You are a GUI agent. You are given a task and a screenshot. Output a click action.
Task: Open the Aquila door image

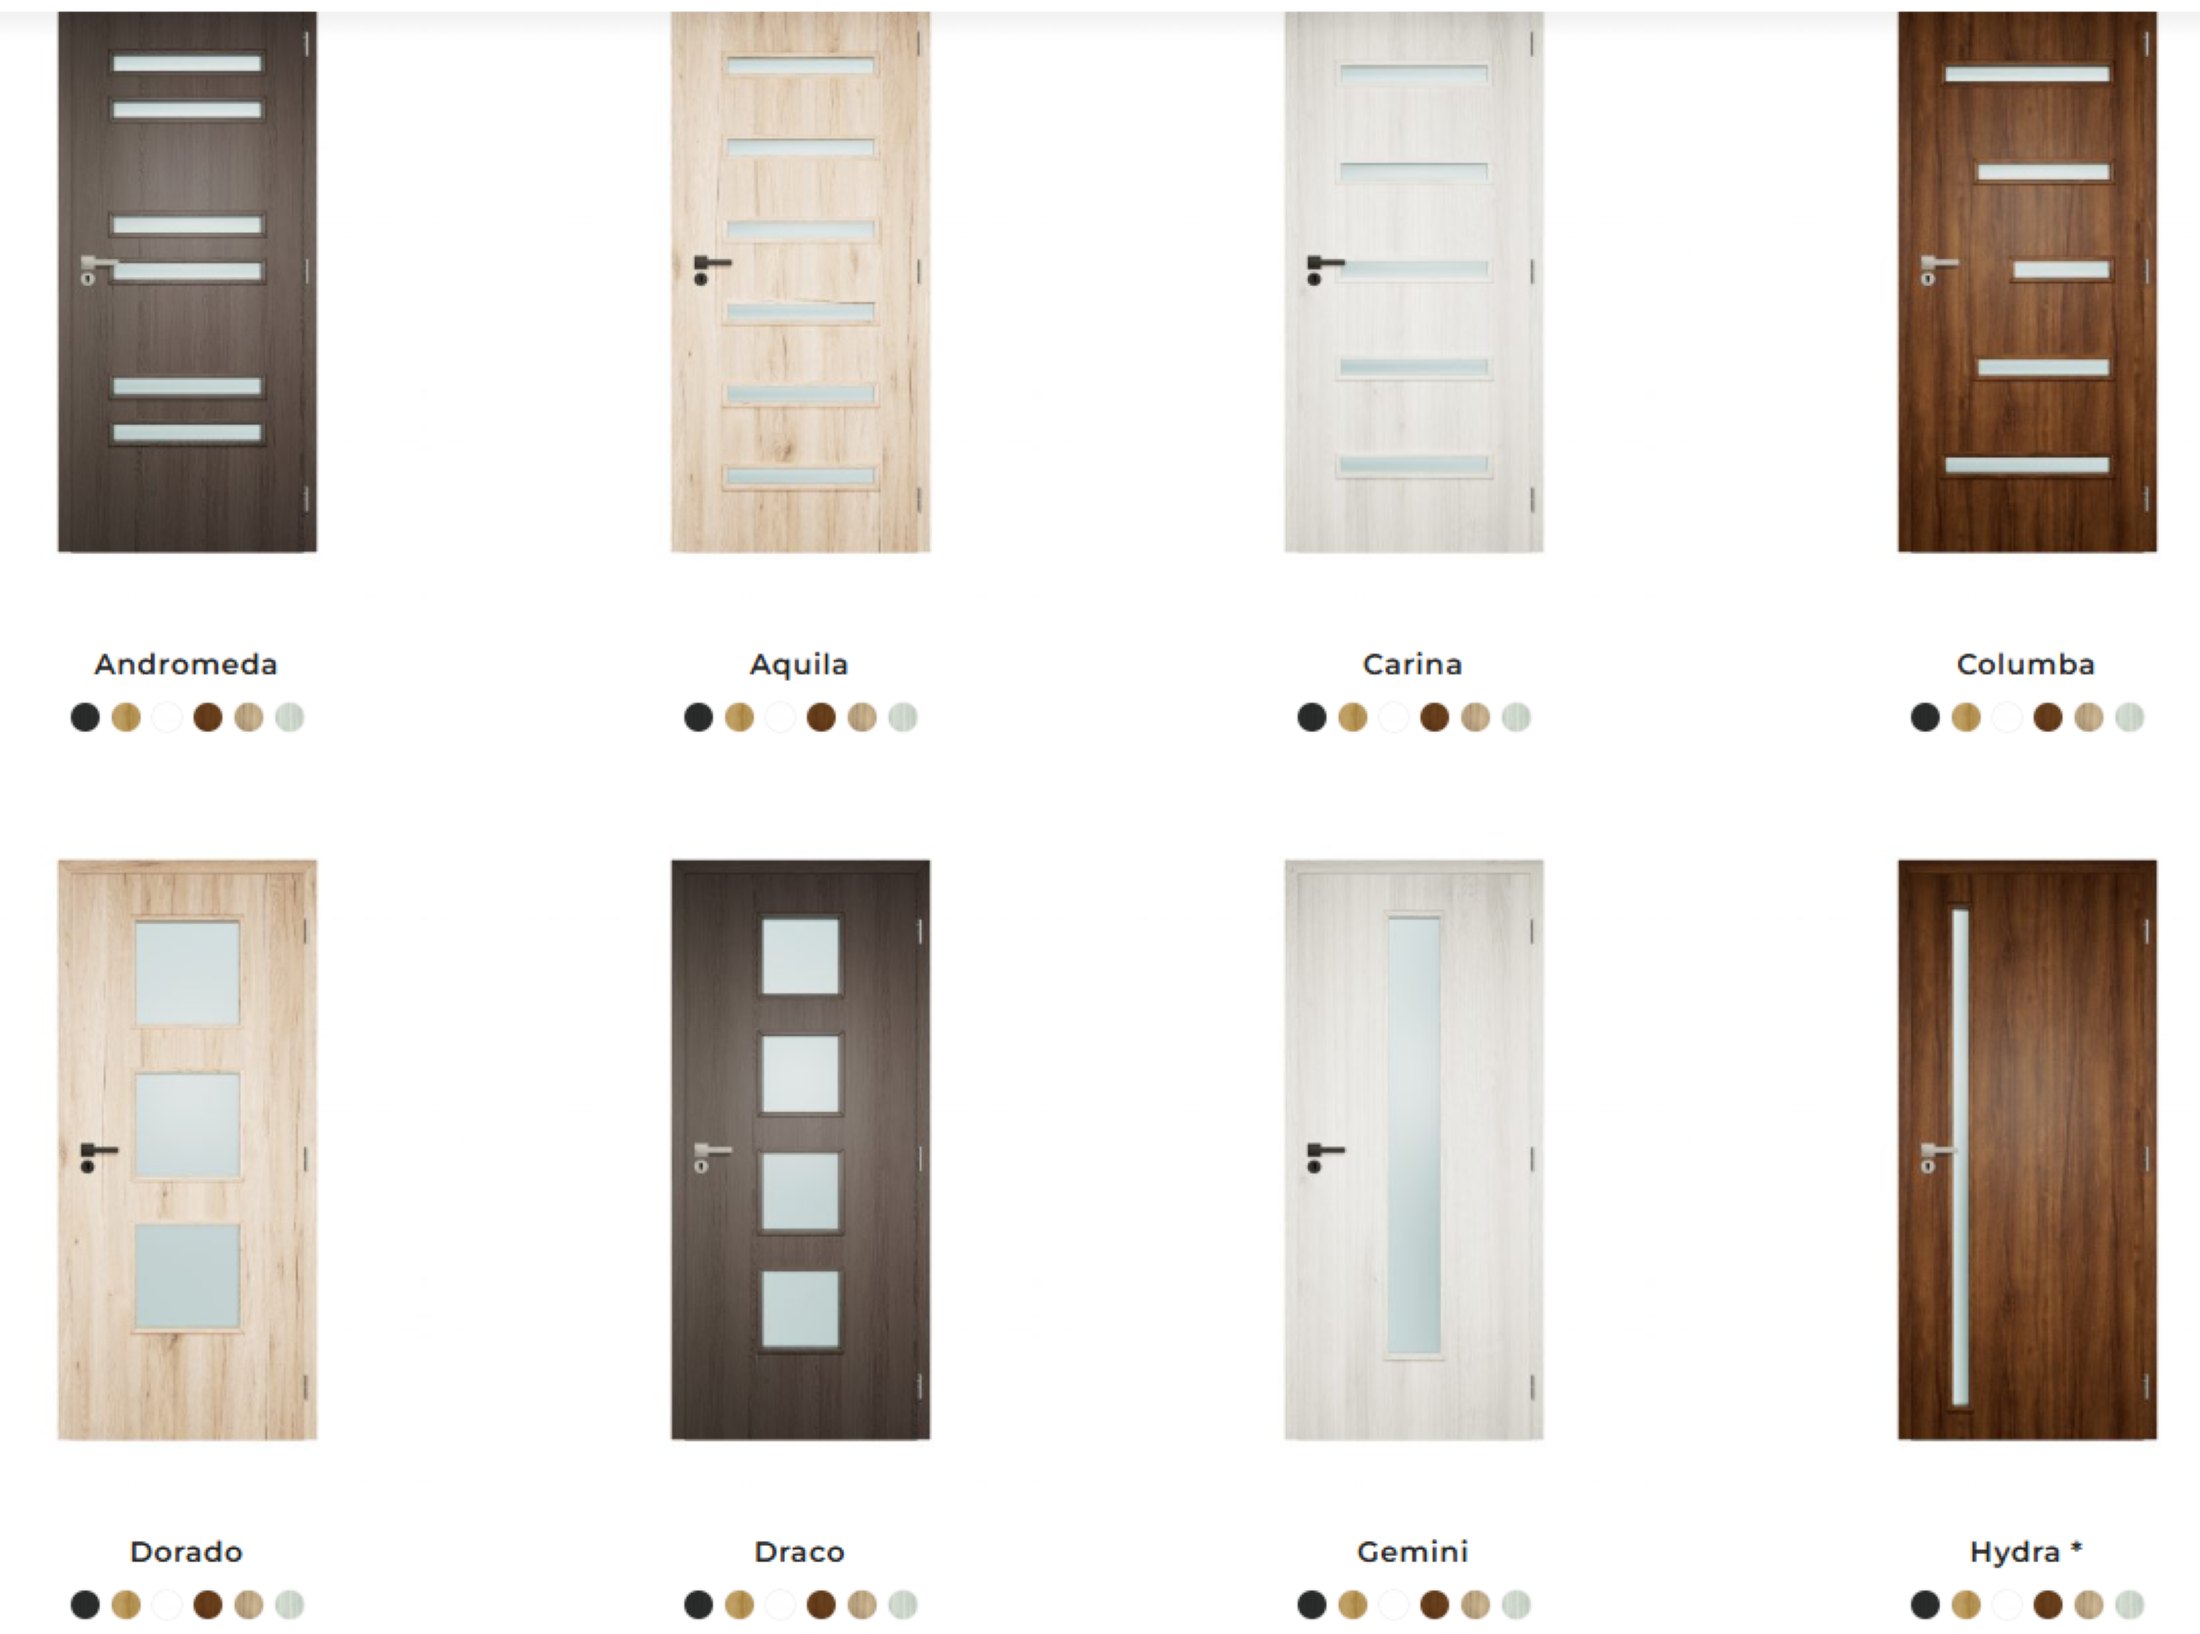pyautogui.click(x=800, y=282)
